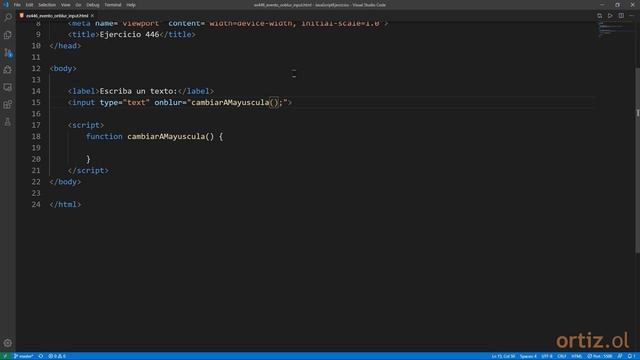Open the Source Control view
Viewport: 640px width, 360px height.
(x=8, y=52)
